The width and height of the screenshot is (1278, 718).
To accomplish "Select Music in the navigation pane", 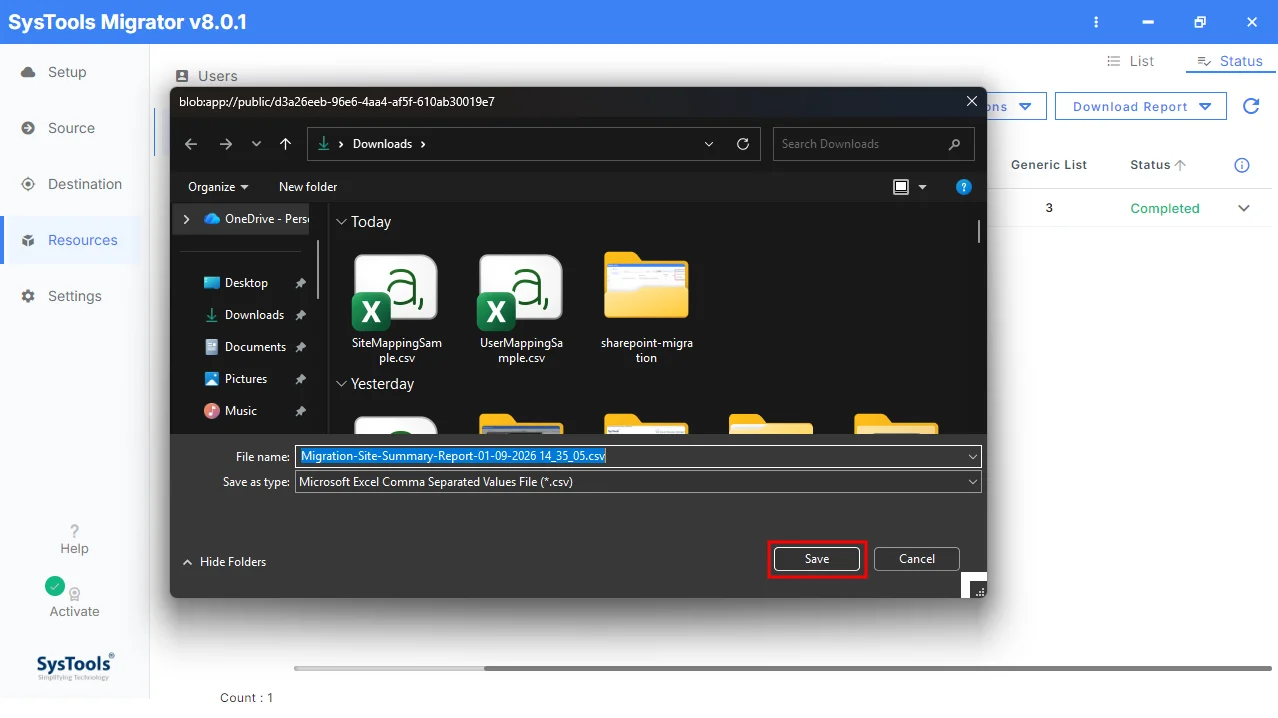I will pyautogui.click(x=241, y=411).
